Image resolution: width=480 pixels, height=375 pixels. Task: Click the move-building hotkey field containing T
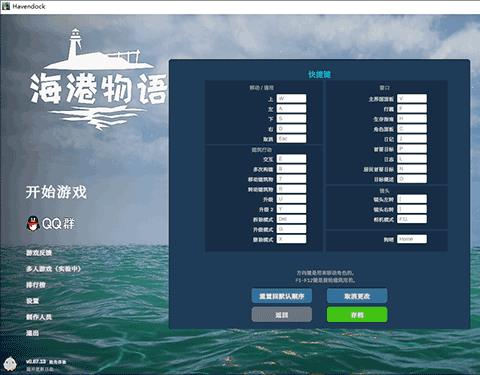tap(291, 179)
